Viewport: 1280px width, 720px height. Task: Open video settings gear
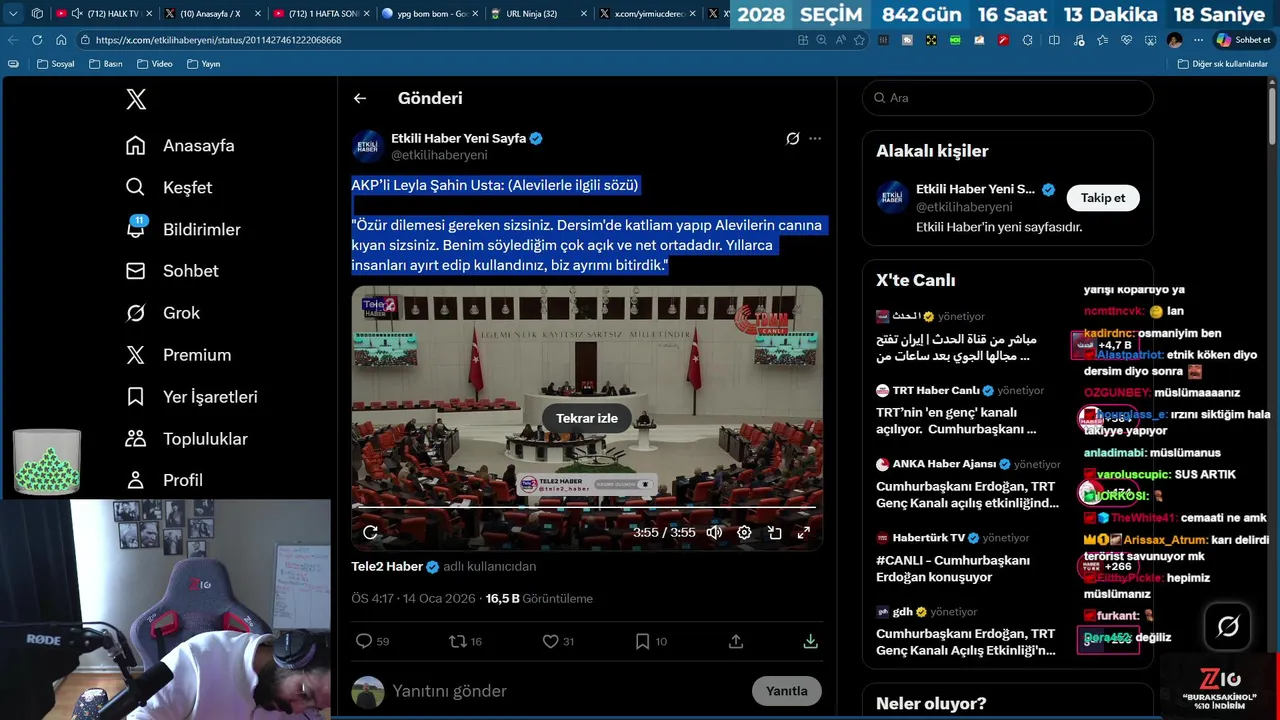744,532
